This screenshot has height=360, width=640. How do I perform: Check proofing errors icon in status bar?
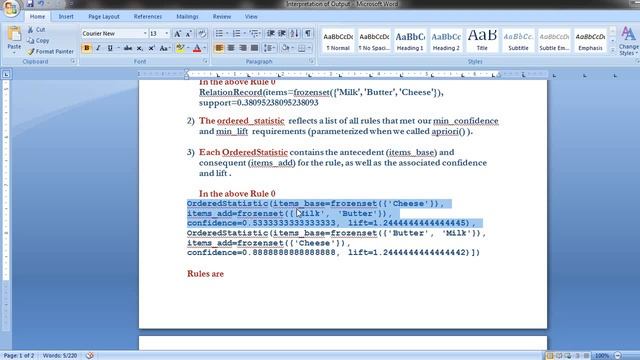coord(90,356)
